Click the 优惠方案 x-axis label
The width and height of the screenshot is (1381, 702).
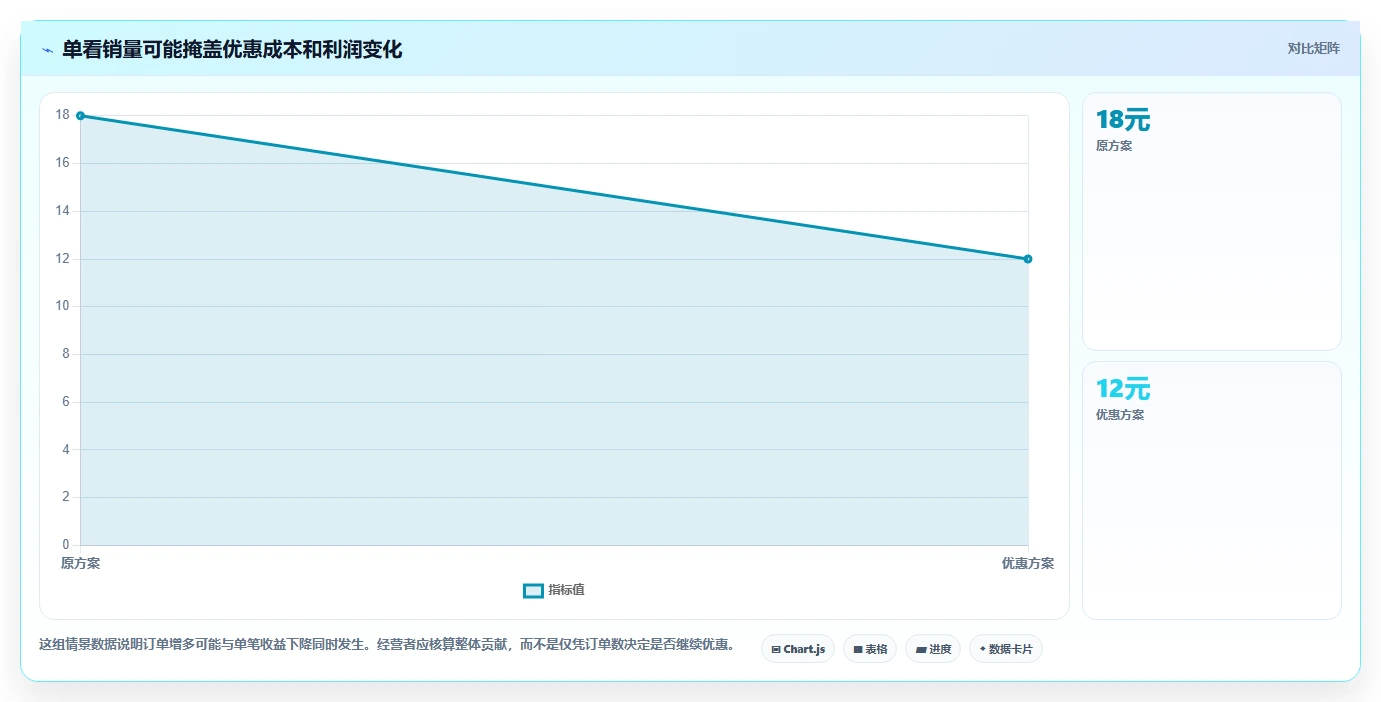1028,564
